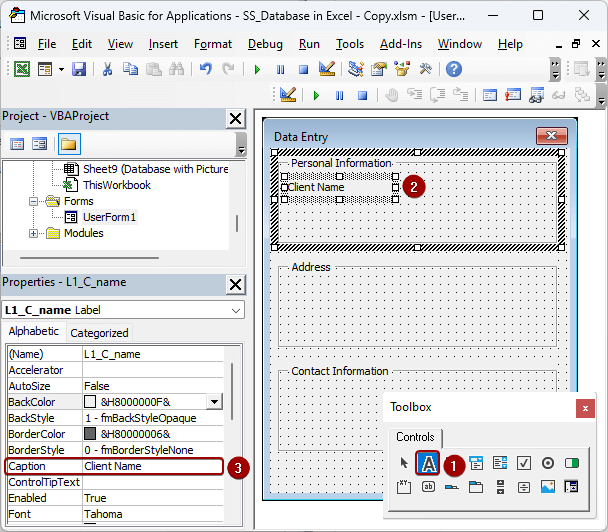Viewport: 608px width, 532px height.
Task: Toggle Design Mode in the Debug toolbar
Action: (288, 95)
